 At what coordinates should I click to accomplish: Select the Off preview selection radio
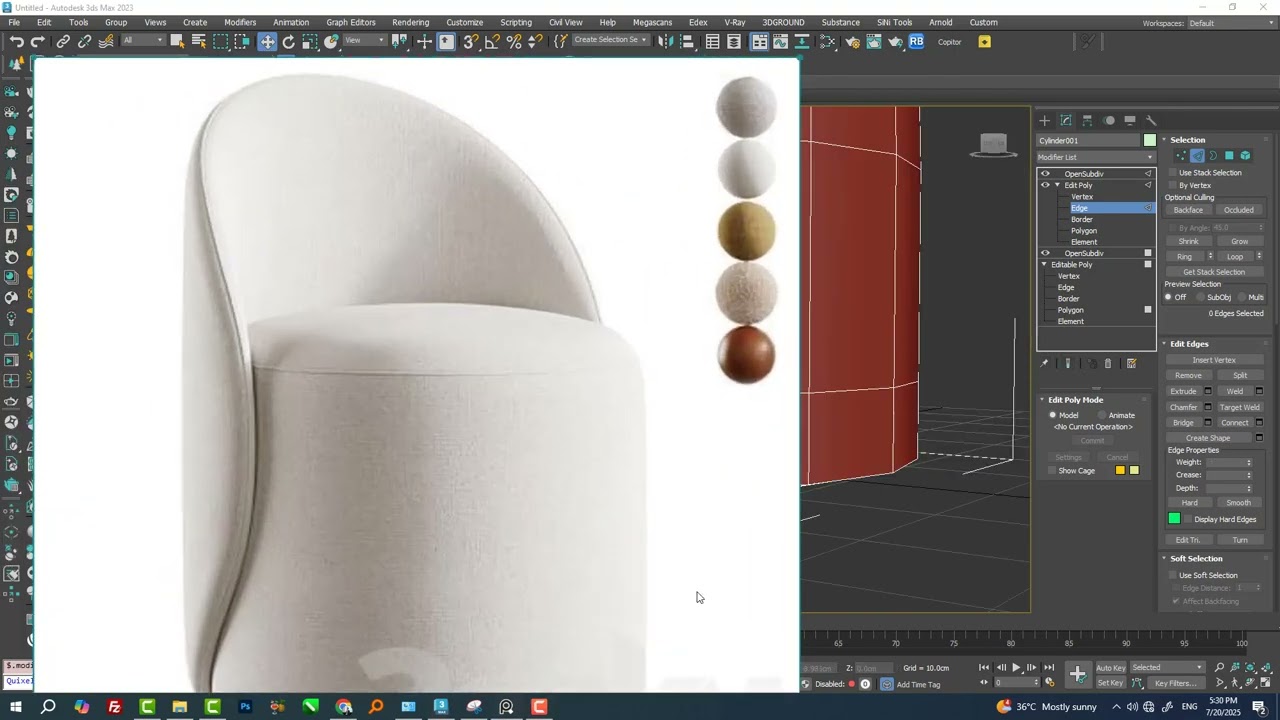[x=1168, y=297]
